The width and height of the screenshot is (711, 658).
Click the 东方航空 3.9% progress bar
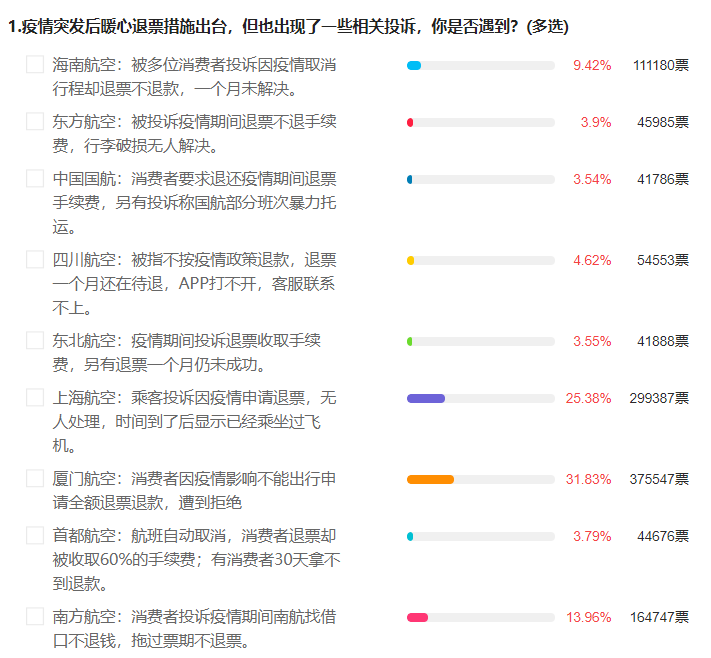click(x=481, y=123)
